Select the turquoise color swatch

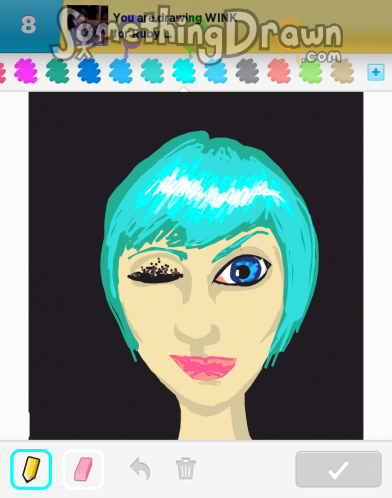click(x=152, y=71)
